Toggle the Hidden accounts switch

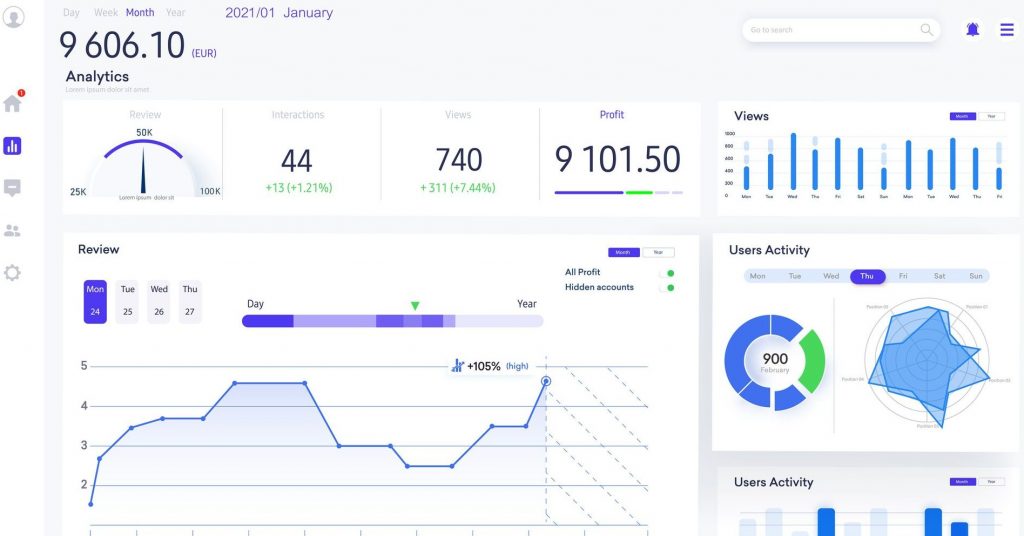click(x=669, y=288)
